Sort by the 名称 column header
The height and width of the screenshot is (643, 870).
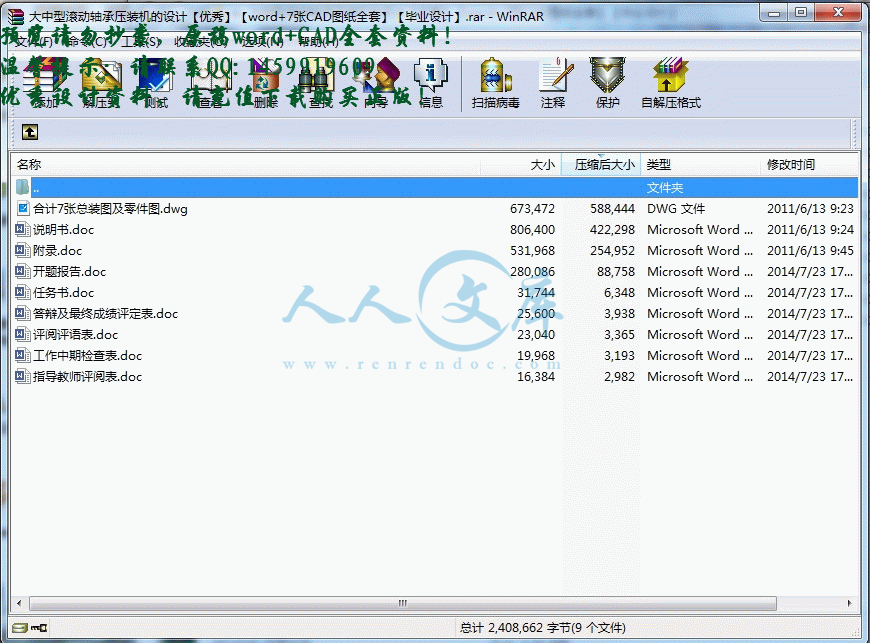tap(245, 165)
